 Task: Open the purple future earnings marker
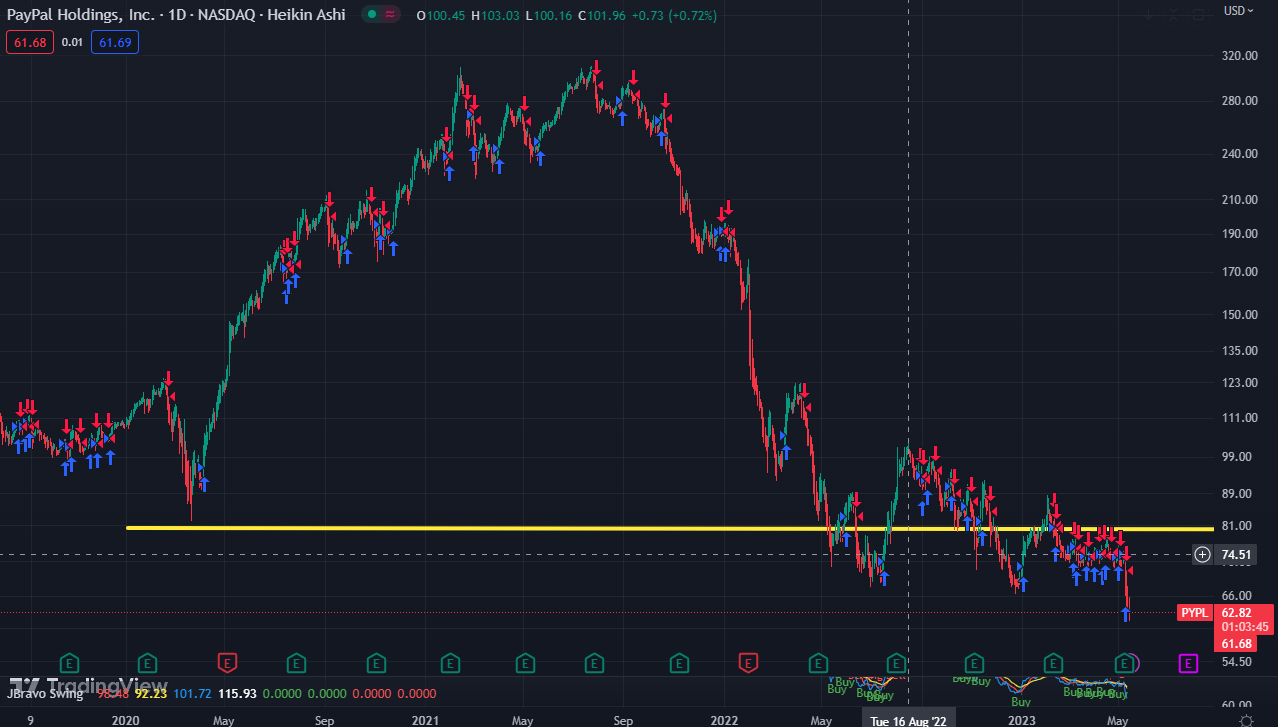pyautogui.click(x=1188, y=662)
